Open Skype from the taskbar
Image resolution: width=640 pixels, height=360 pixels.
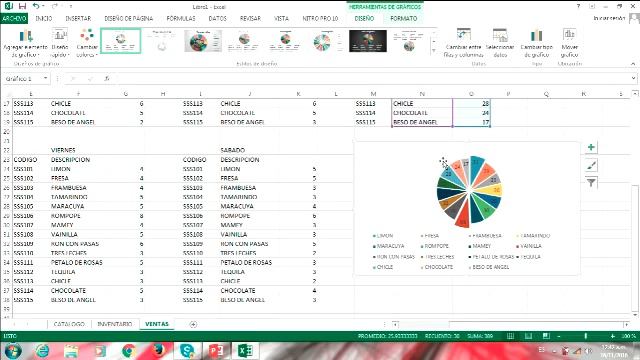[187, 351]
